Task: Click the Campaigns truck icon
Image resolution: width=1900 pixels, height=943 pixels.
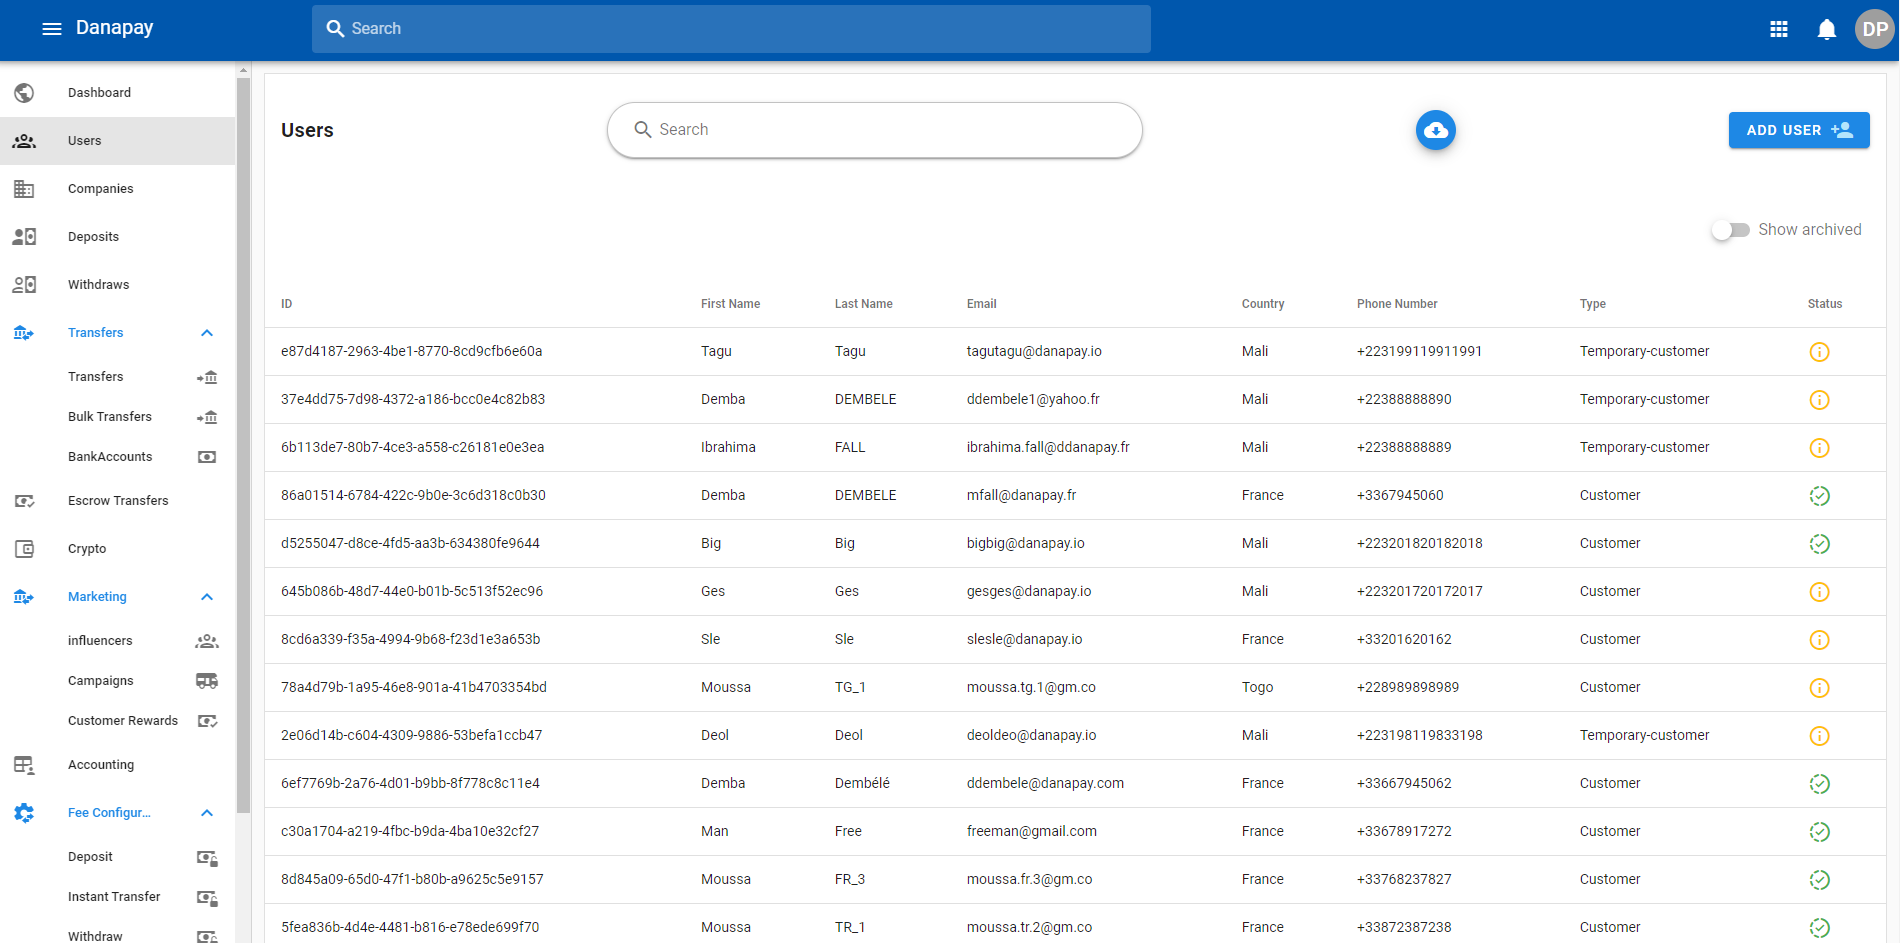Action: pos(207,681)
